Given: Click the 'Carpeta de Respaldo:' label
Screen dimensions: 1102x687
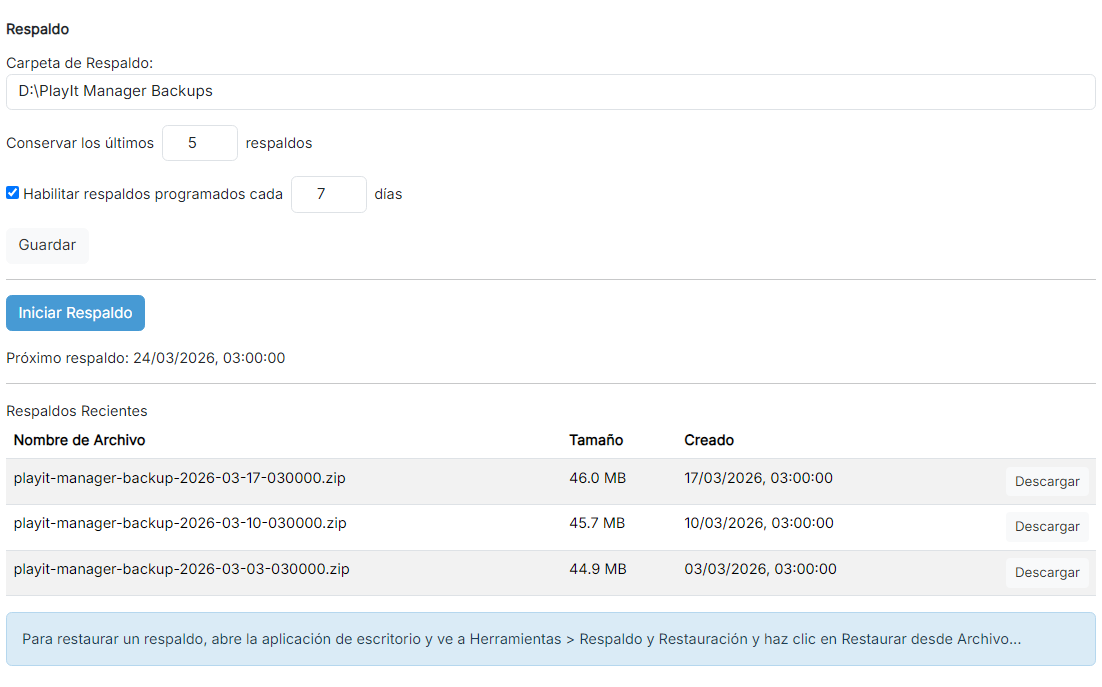Looking at the screenshot, I should coord(79,63).
